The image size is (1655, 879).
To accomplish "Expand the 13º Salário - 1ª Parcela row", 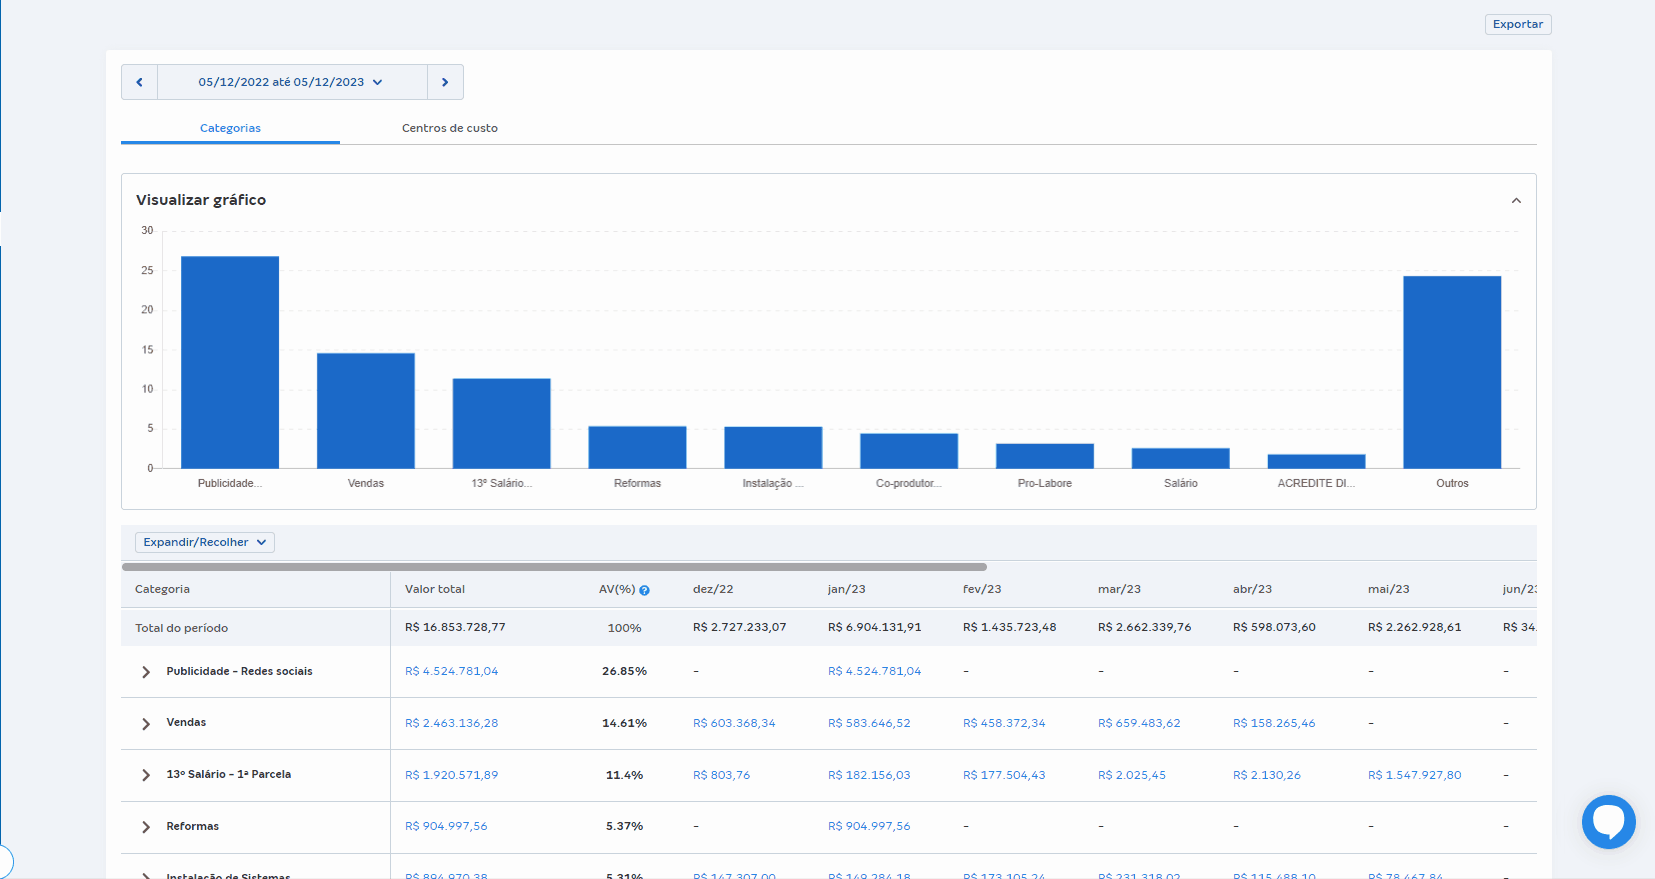I will point(146,775).
